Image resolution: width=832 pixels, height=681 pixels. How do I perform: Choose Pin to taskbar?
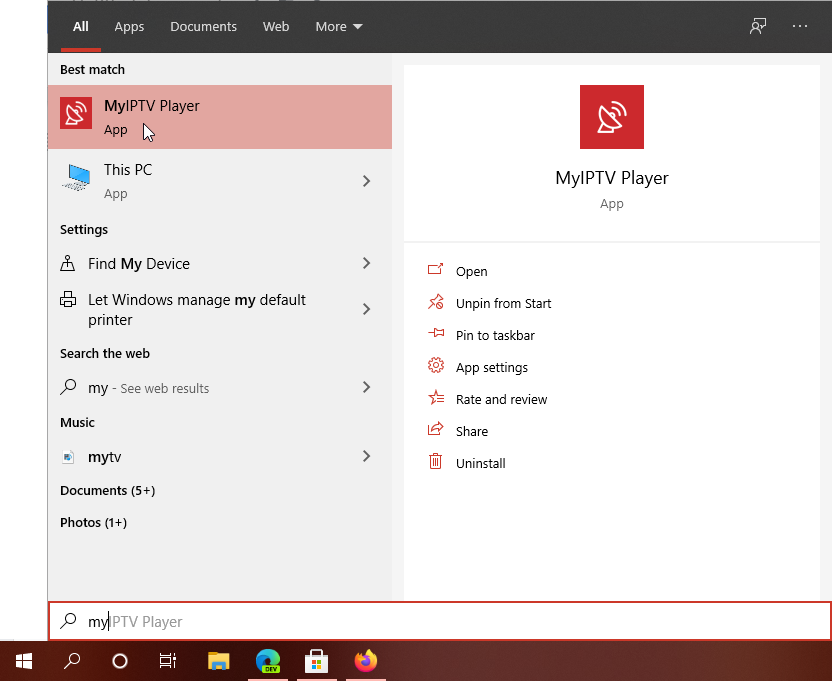495,335
